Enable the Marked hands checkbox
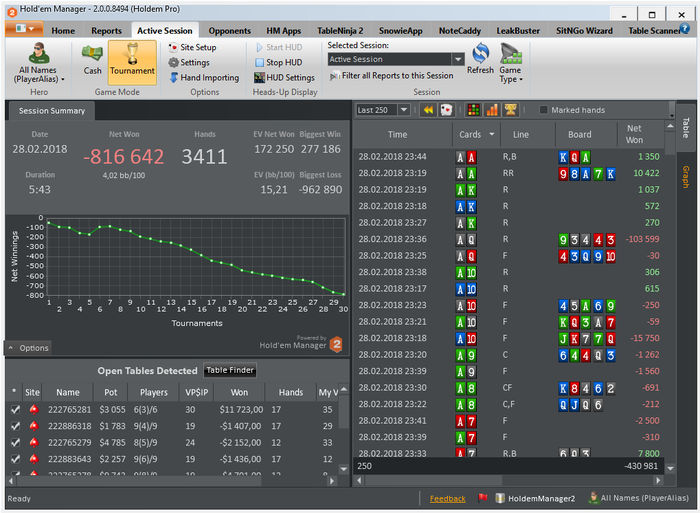Image resolution: width=700 pixels, height=513 pixels. click(544, 110)
